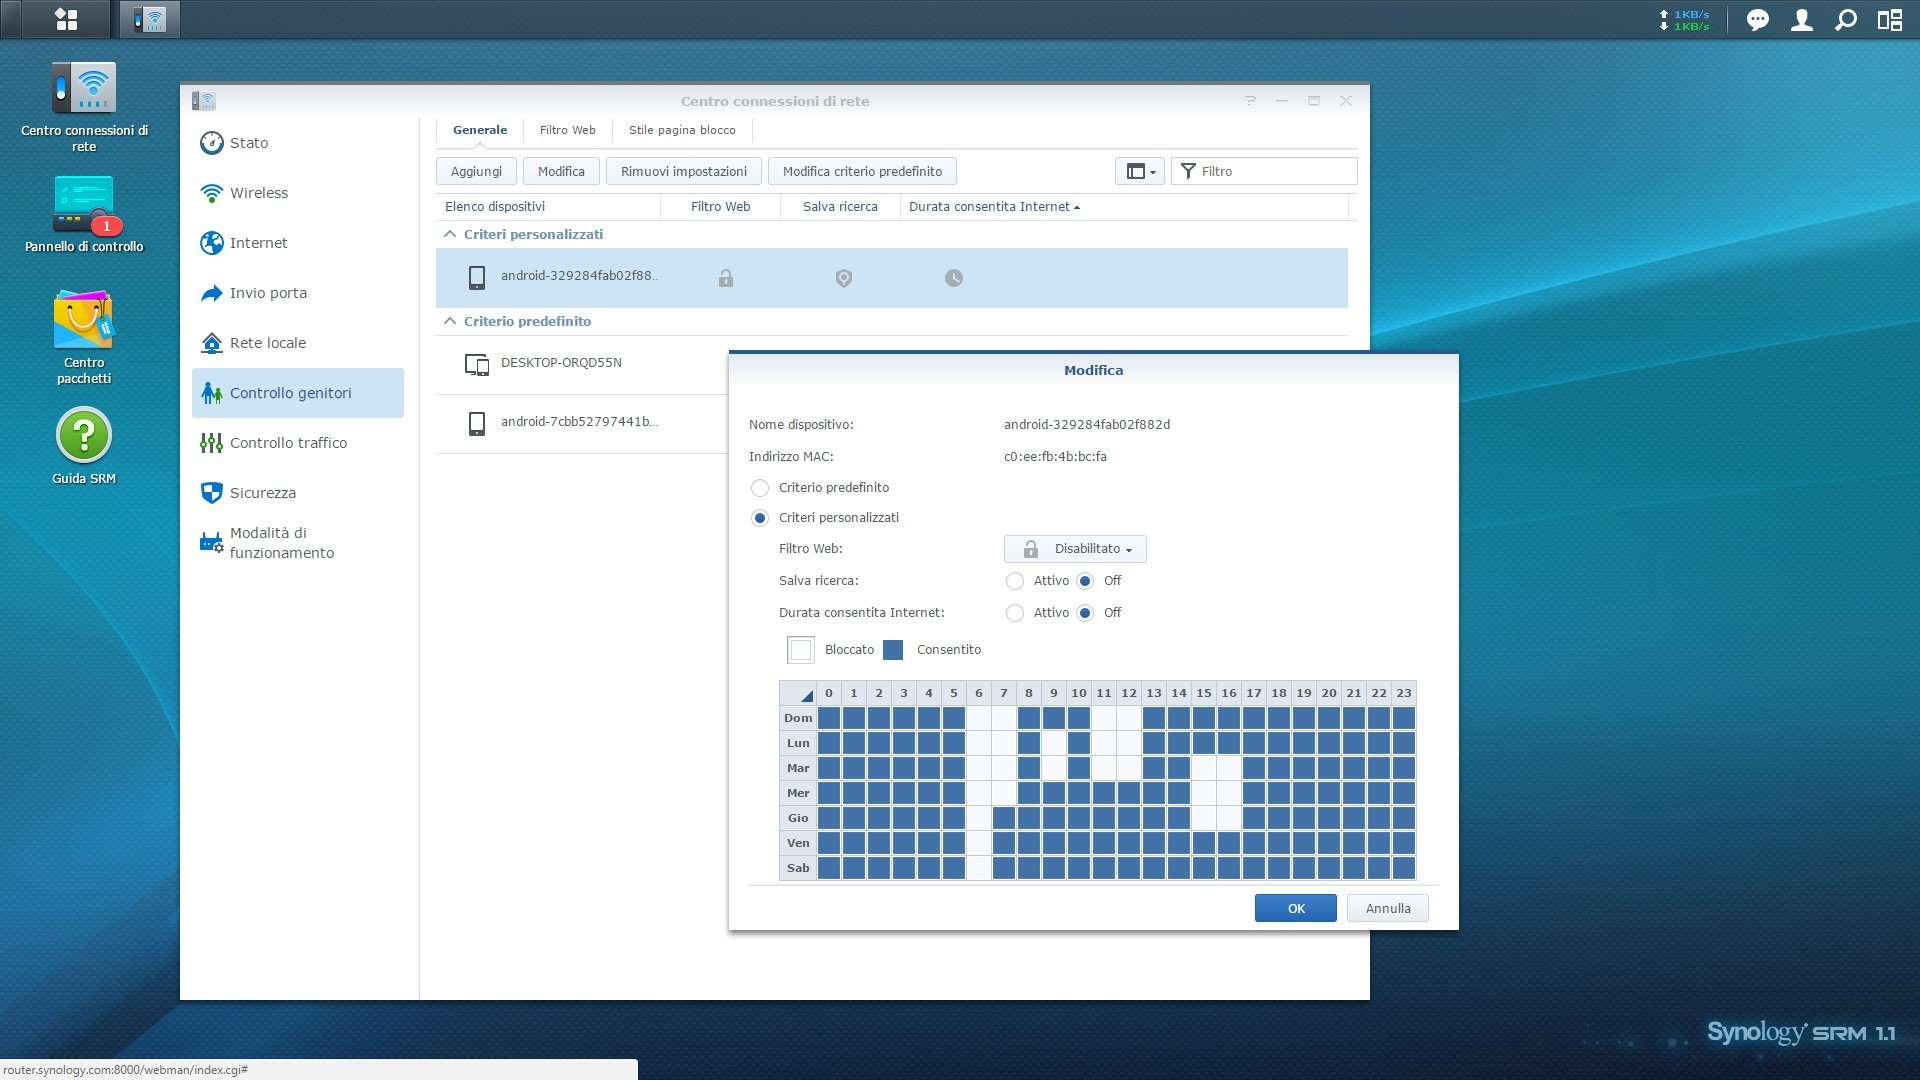1920x1080 pixels.
Task: Open Pannello di controllo desktop icon
Action: tap(84, 205)
